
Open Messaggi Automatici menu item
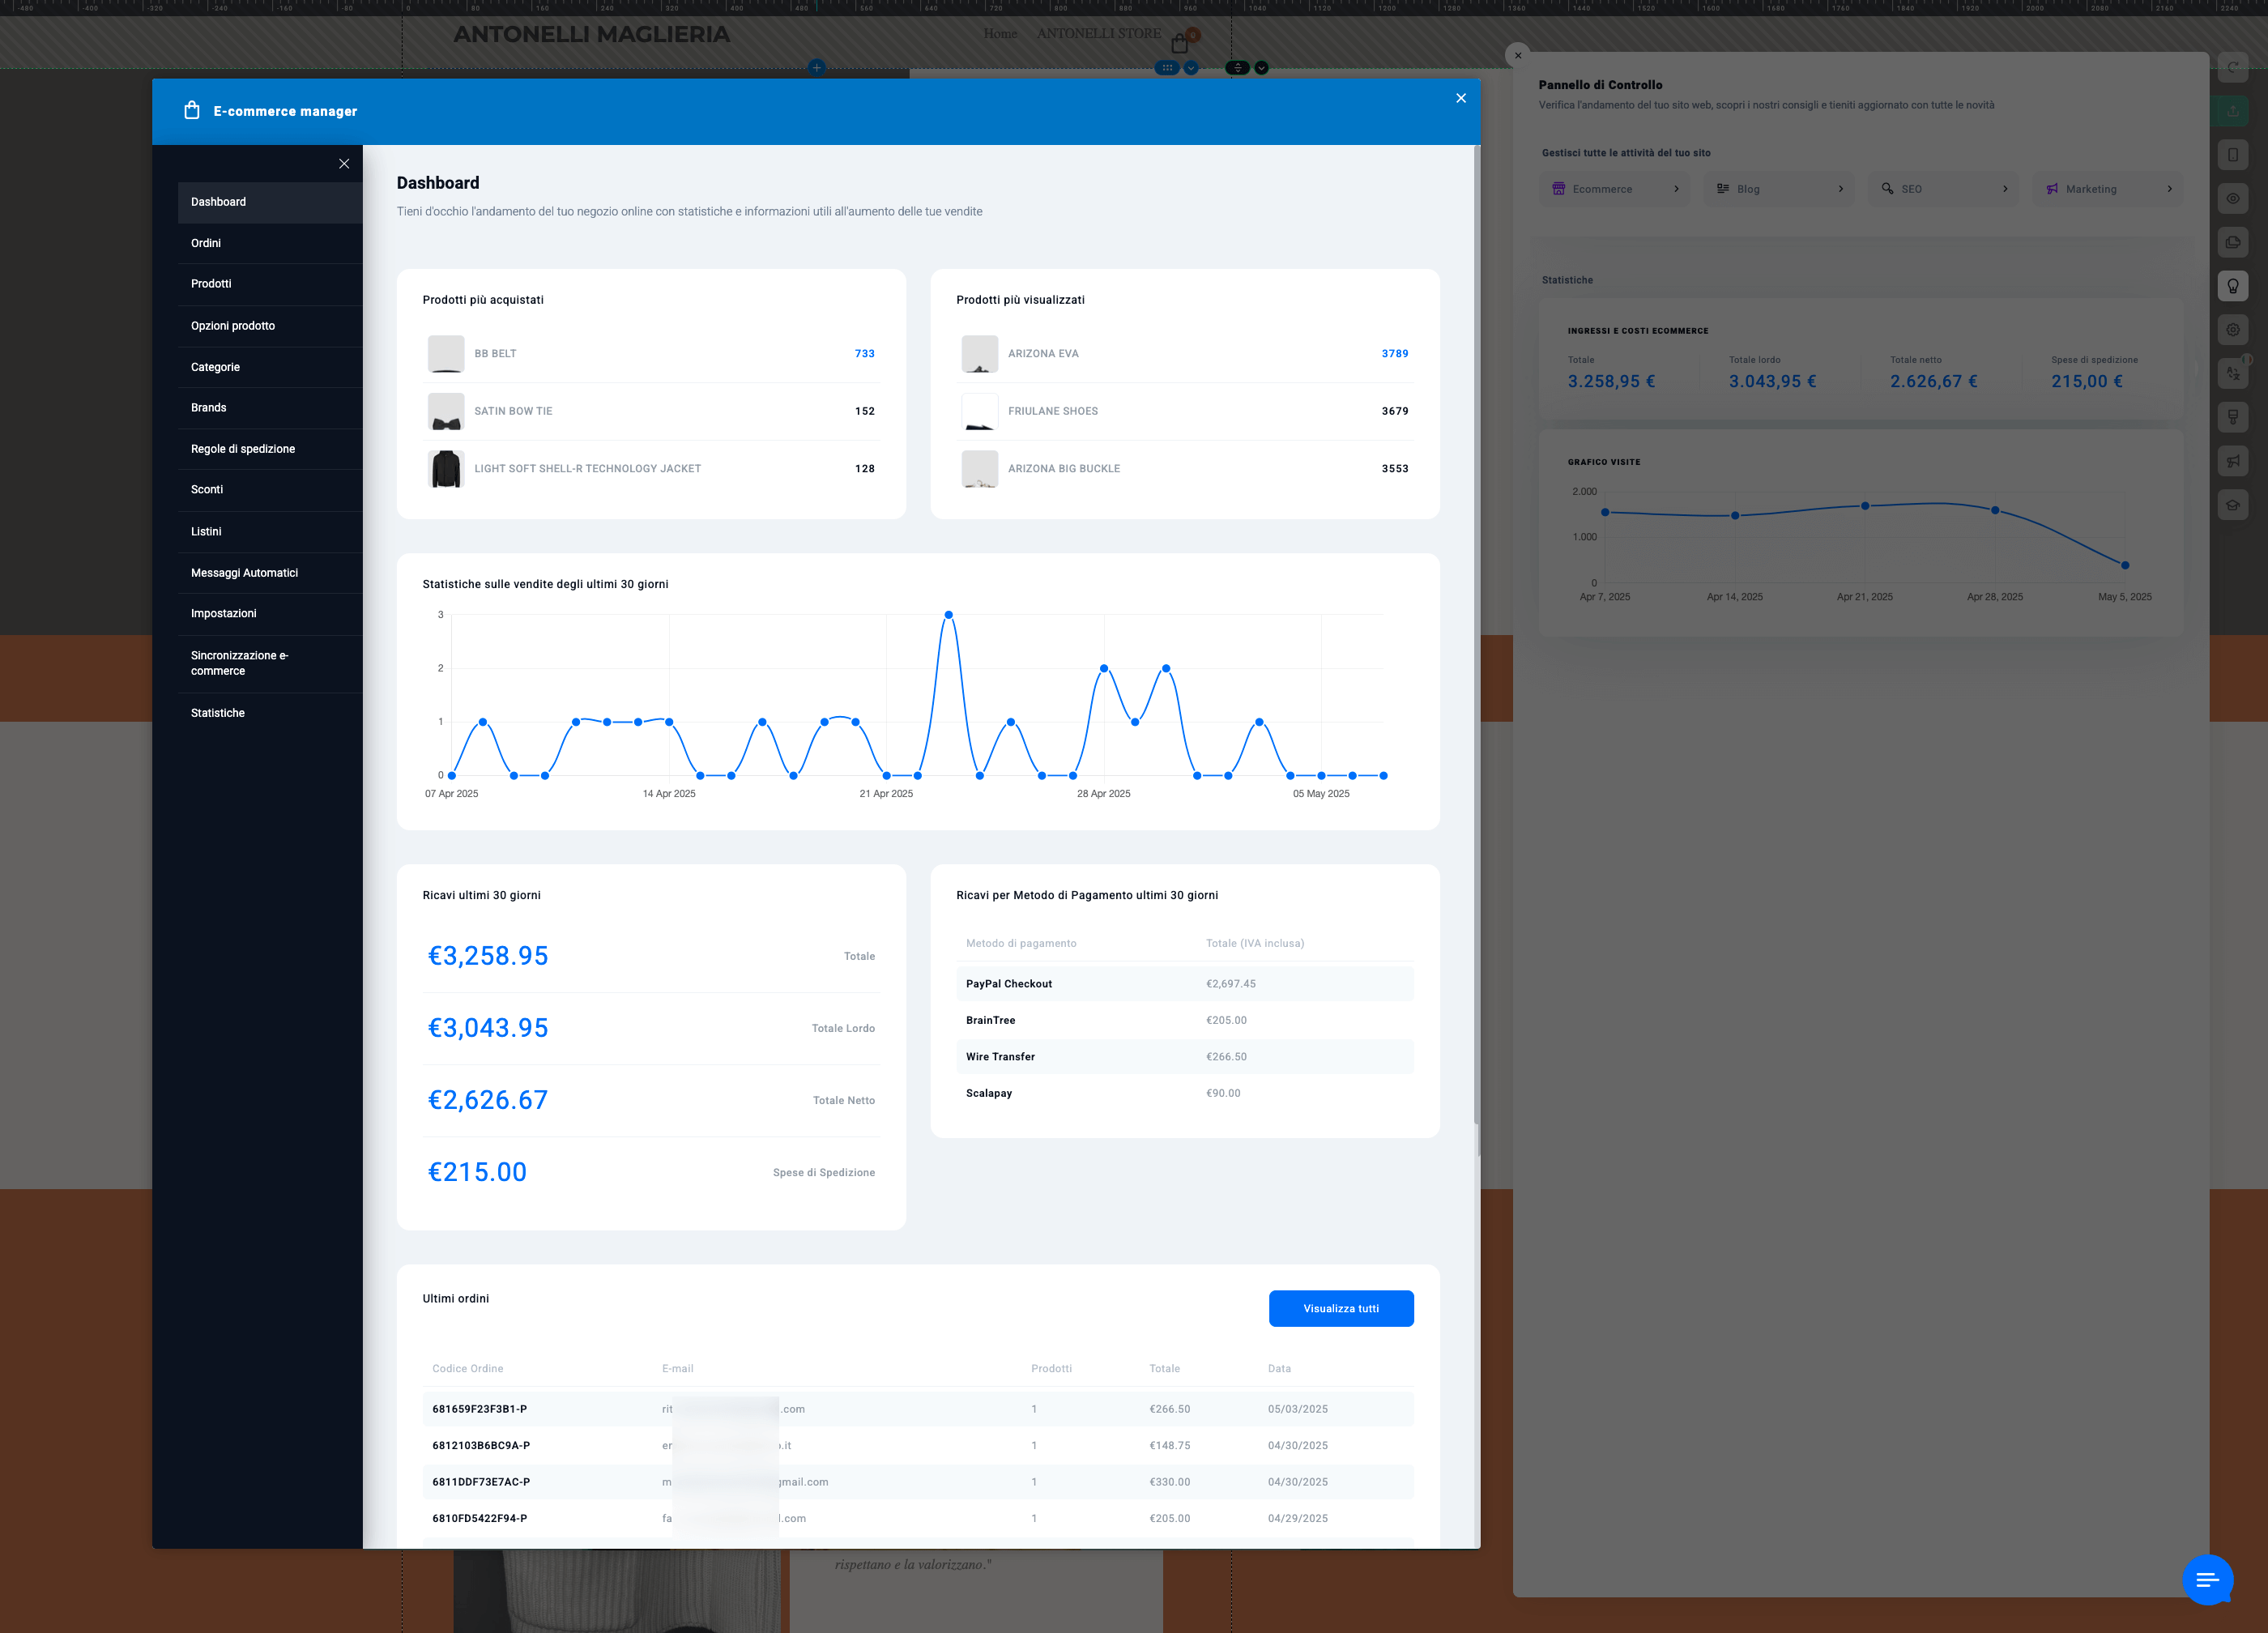270,573
